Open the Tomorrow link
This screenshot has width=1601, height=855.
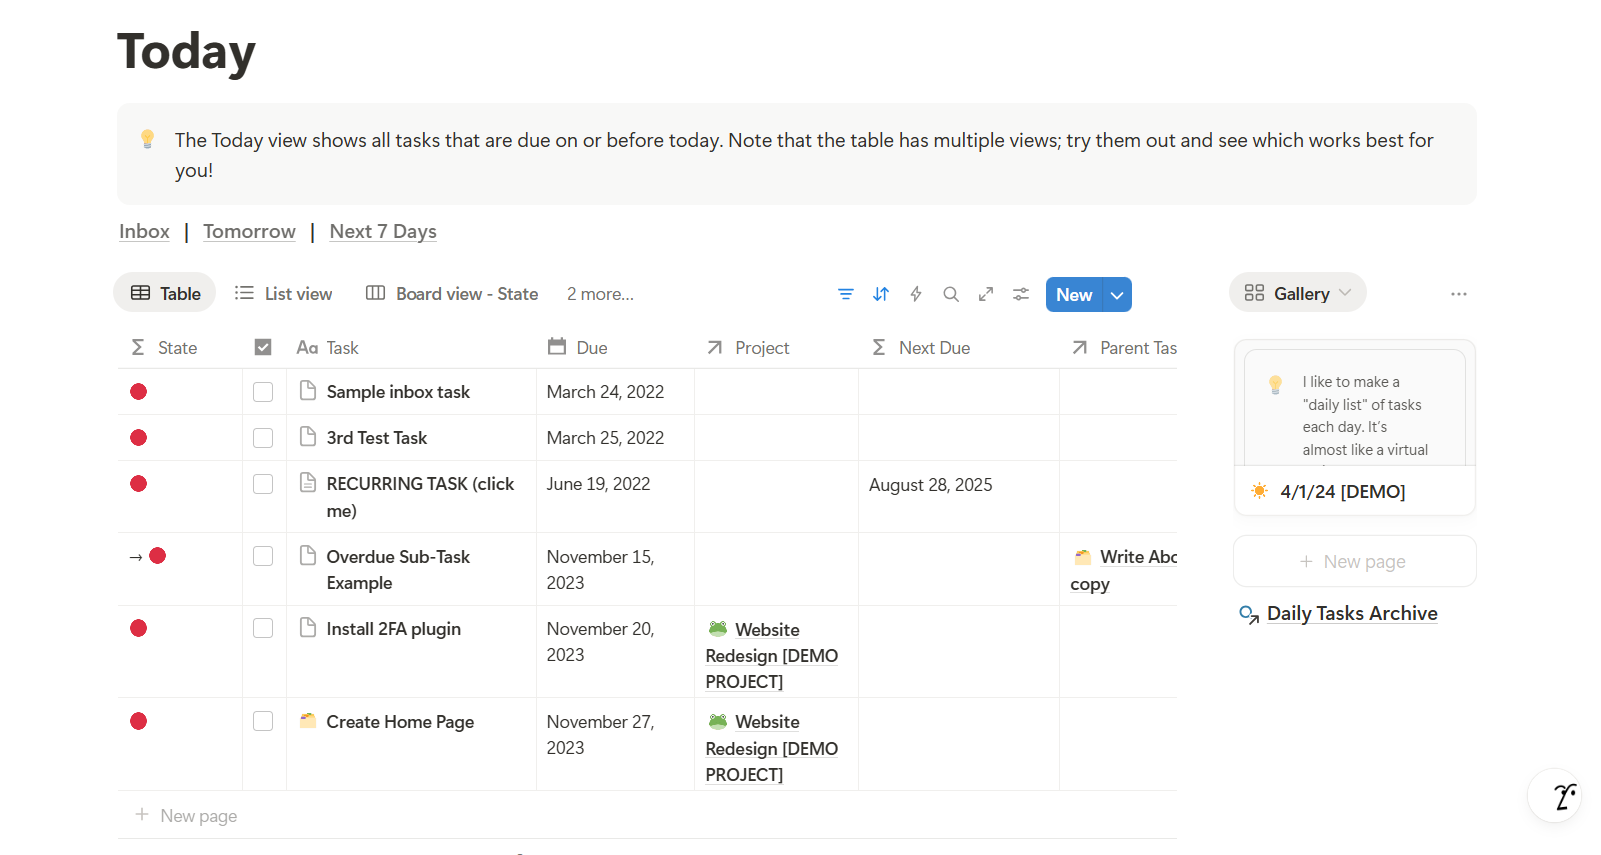click(249, 232)
